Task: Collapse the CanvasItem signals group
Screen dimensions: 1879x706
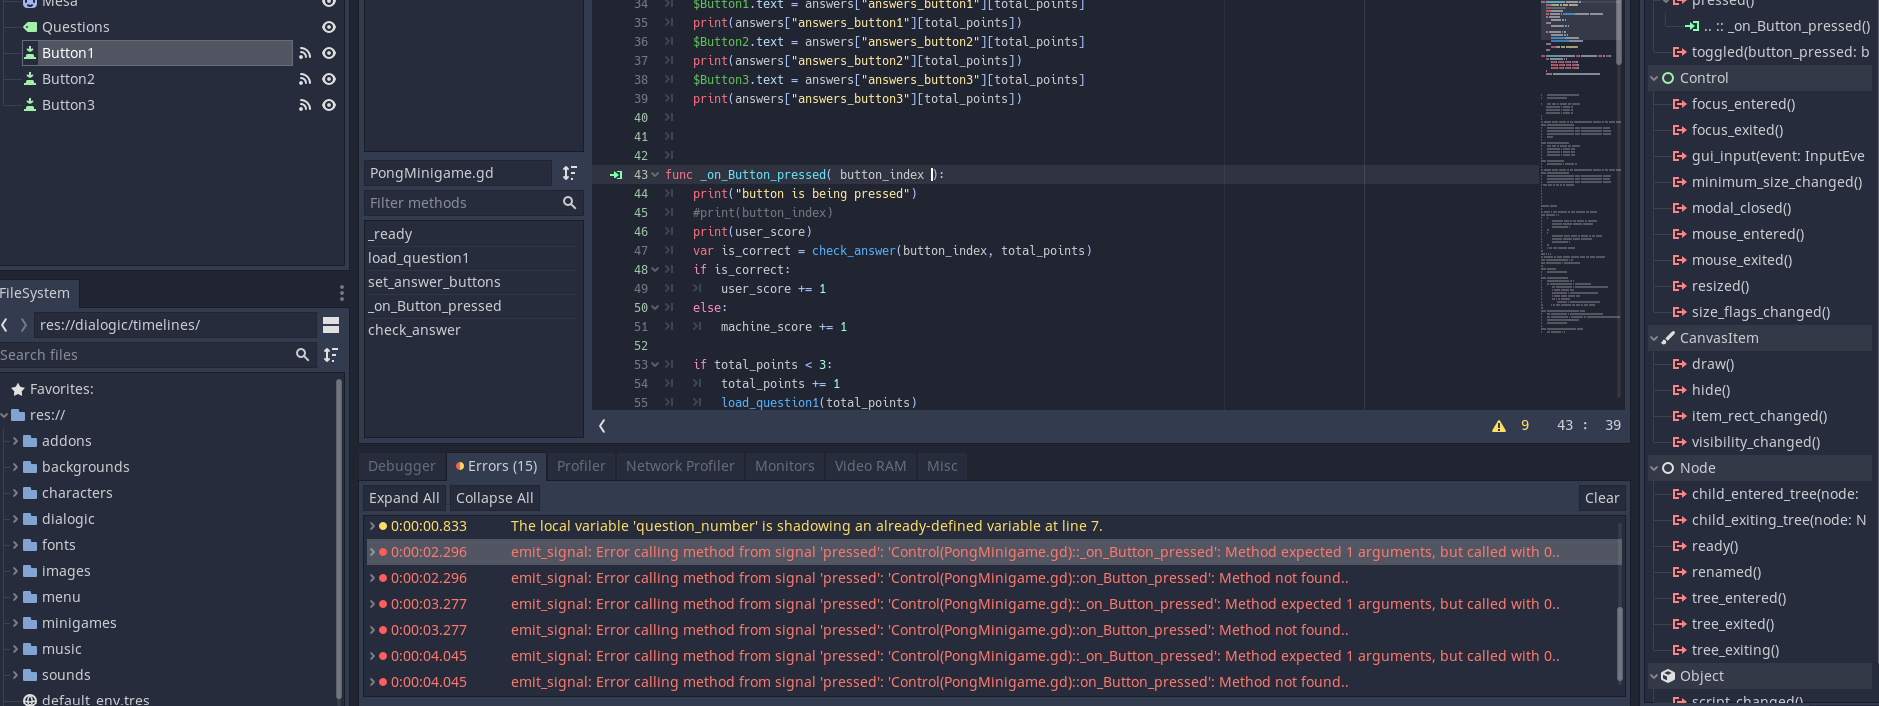Action: pyautogui.click(x=1654, y=338)
